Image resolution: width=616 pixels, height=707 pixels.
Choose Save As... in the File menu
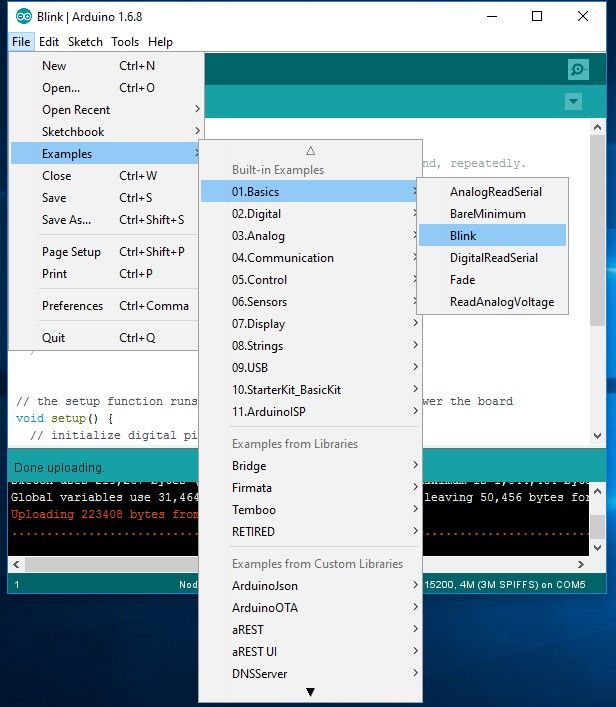coord(105,220)
